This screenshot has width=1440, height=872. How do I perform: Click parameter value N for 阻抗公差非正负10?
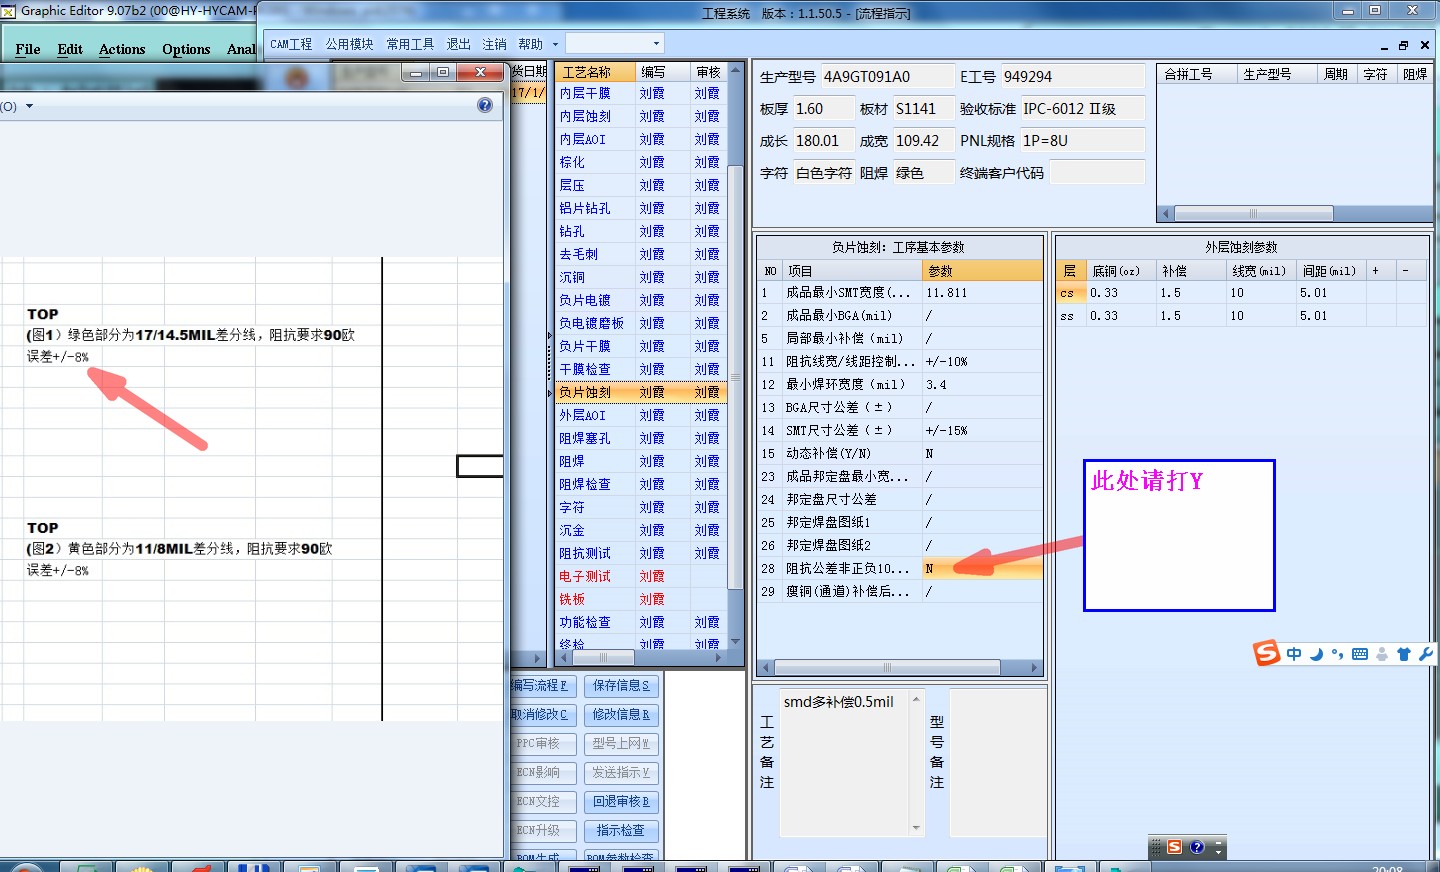(x=982, y=568)
